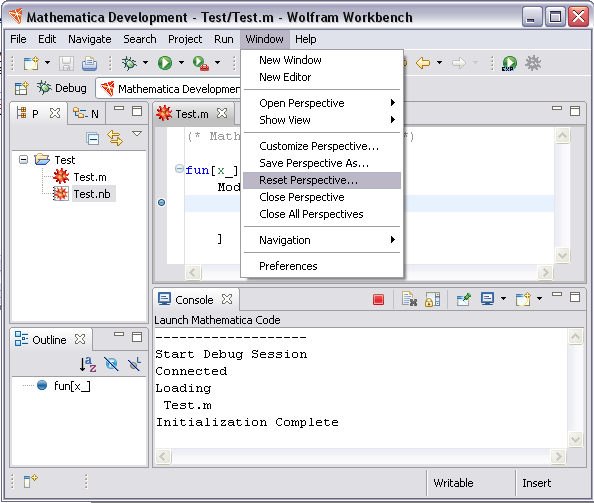Toggle alphabetical Sort in Outline view

tap(88, 364)
